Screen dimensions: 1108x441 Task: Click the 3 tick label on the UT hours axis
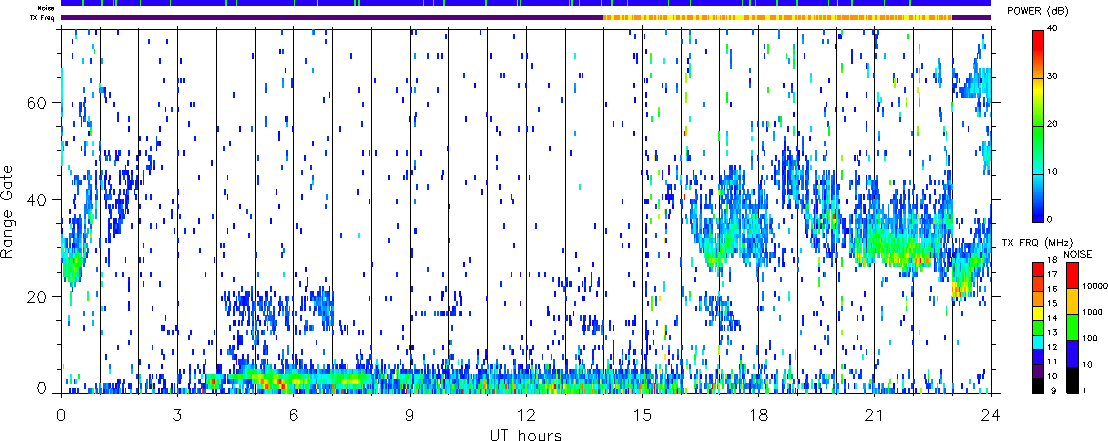pos(177,414)
